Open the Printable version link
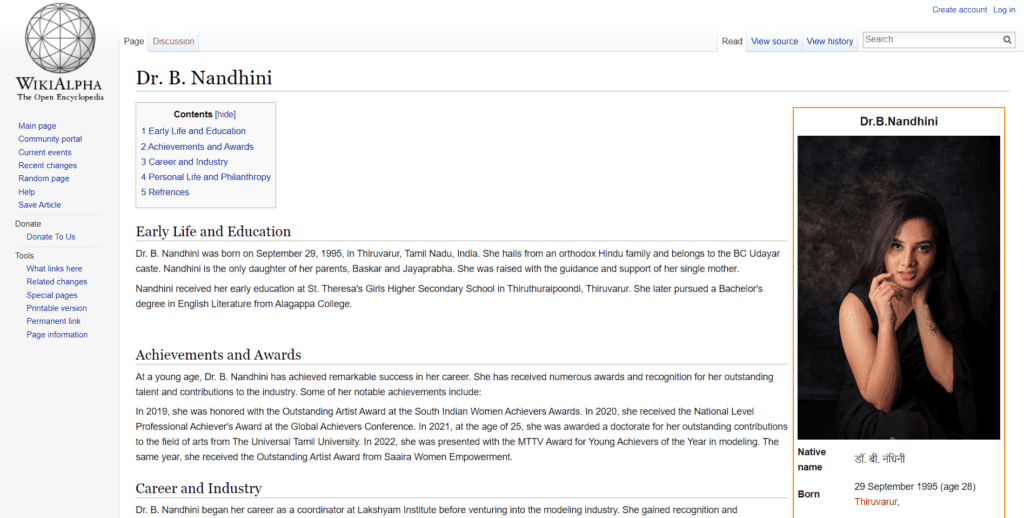1024x518 pixels. 57,308
